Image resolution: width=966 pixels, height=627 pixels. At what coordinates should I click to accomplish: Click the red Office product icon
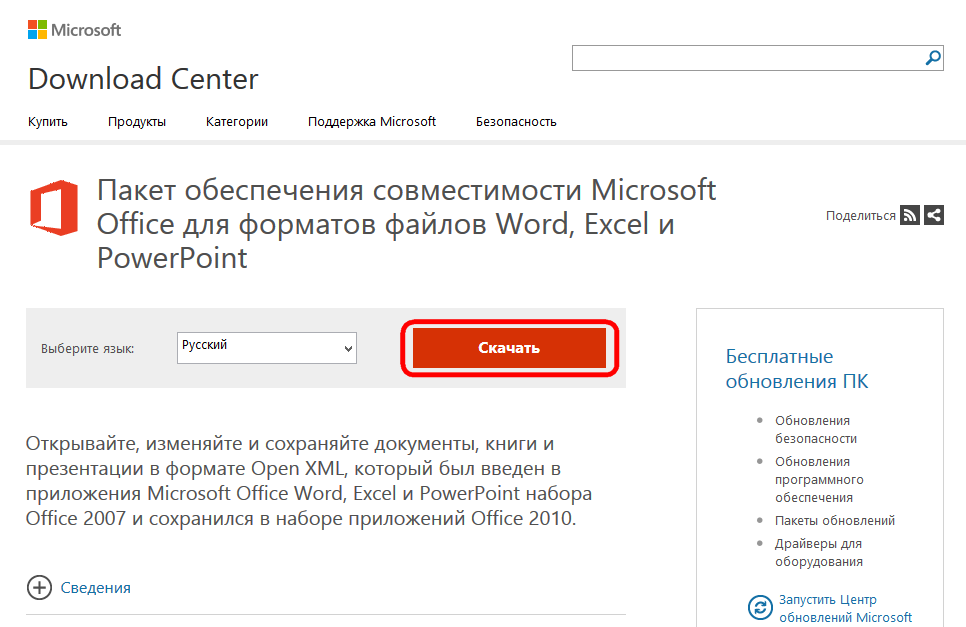(54, 207)
